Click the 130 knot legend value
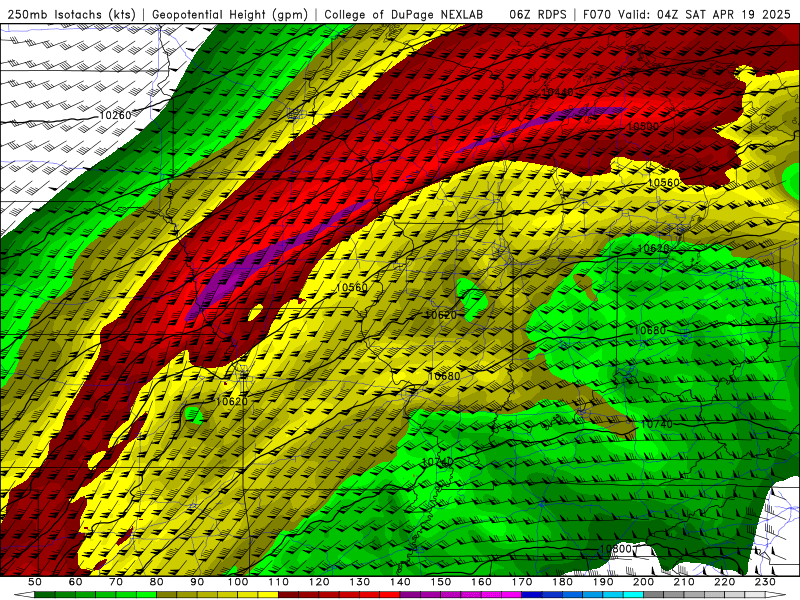This screenshot has height=600, width=800. [360, 582]
